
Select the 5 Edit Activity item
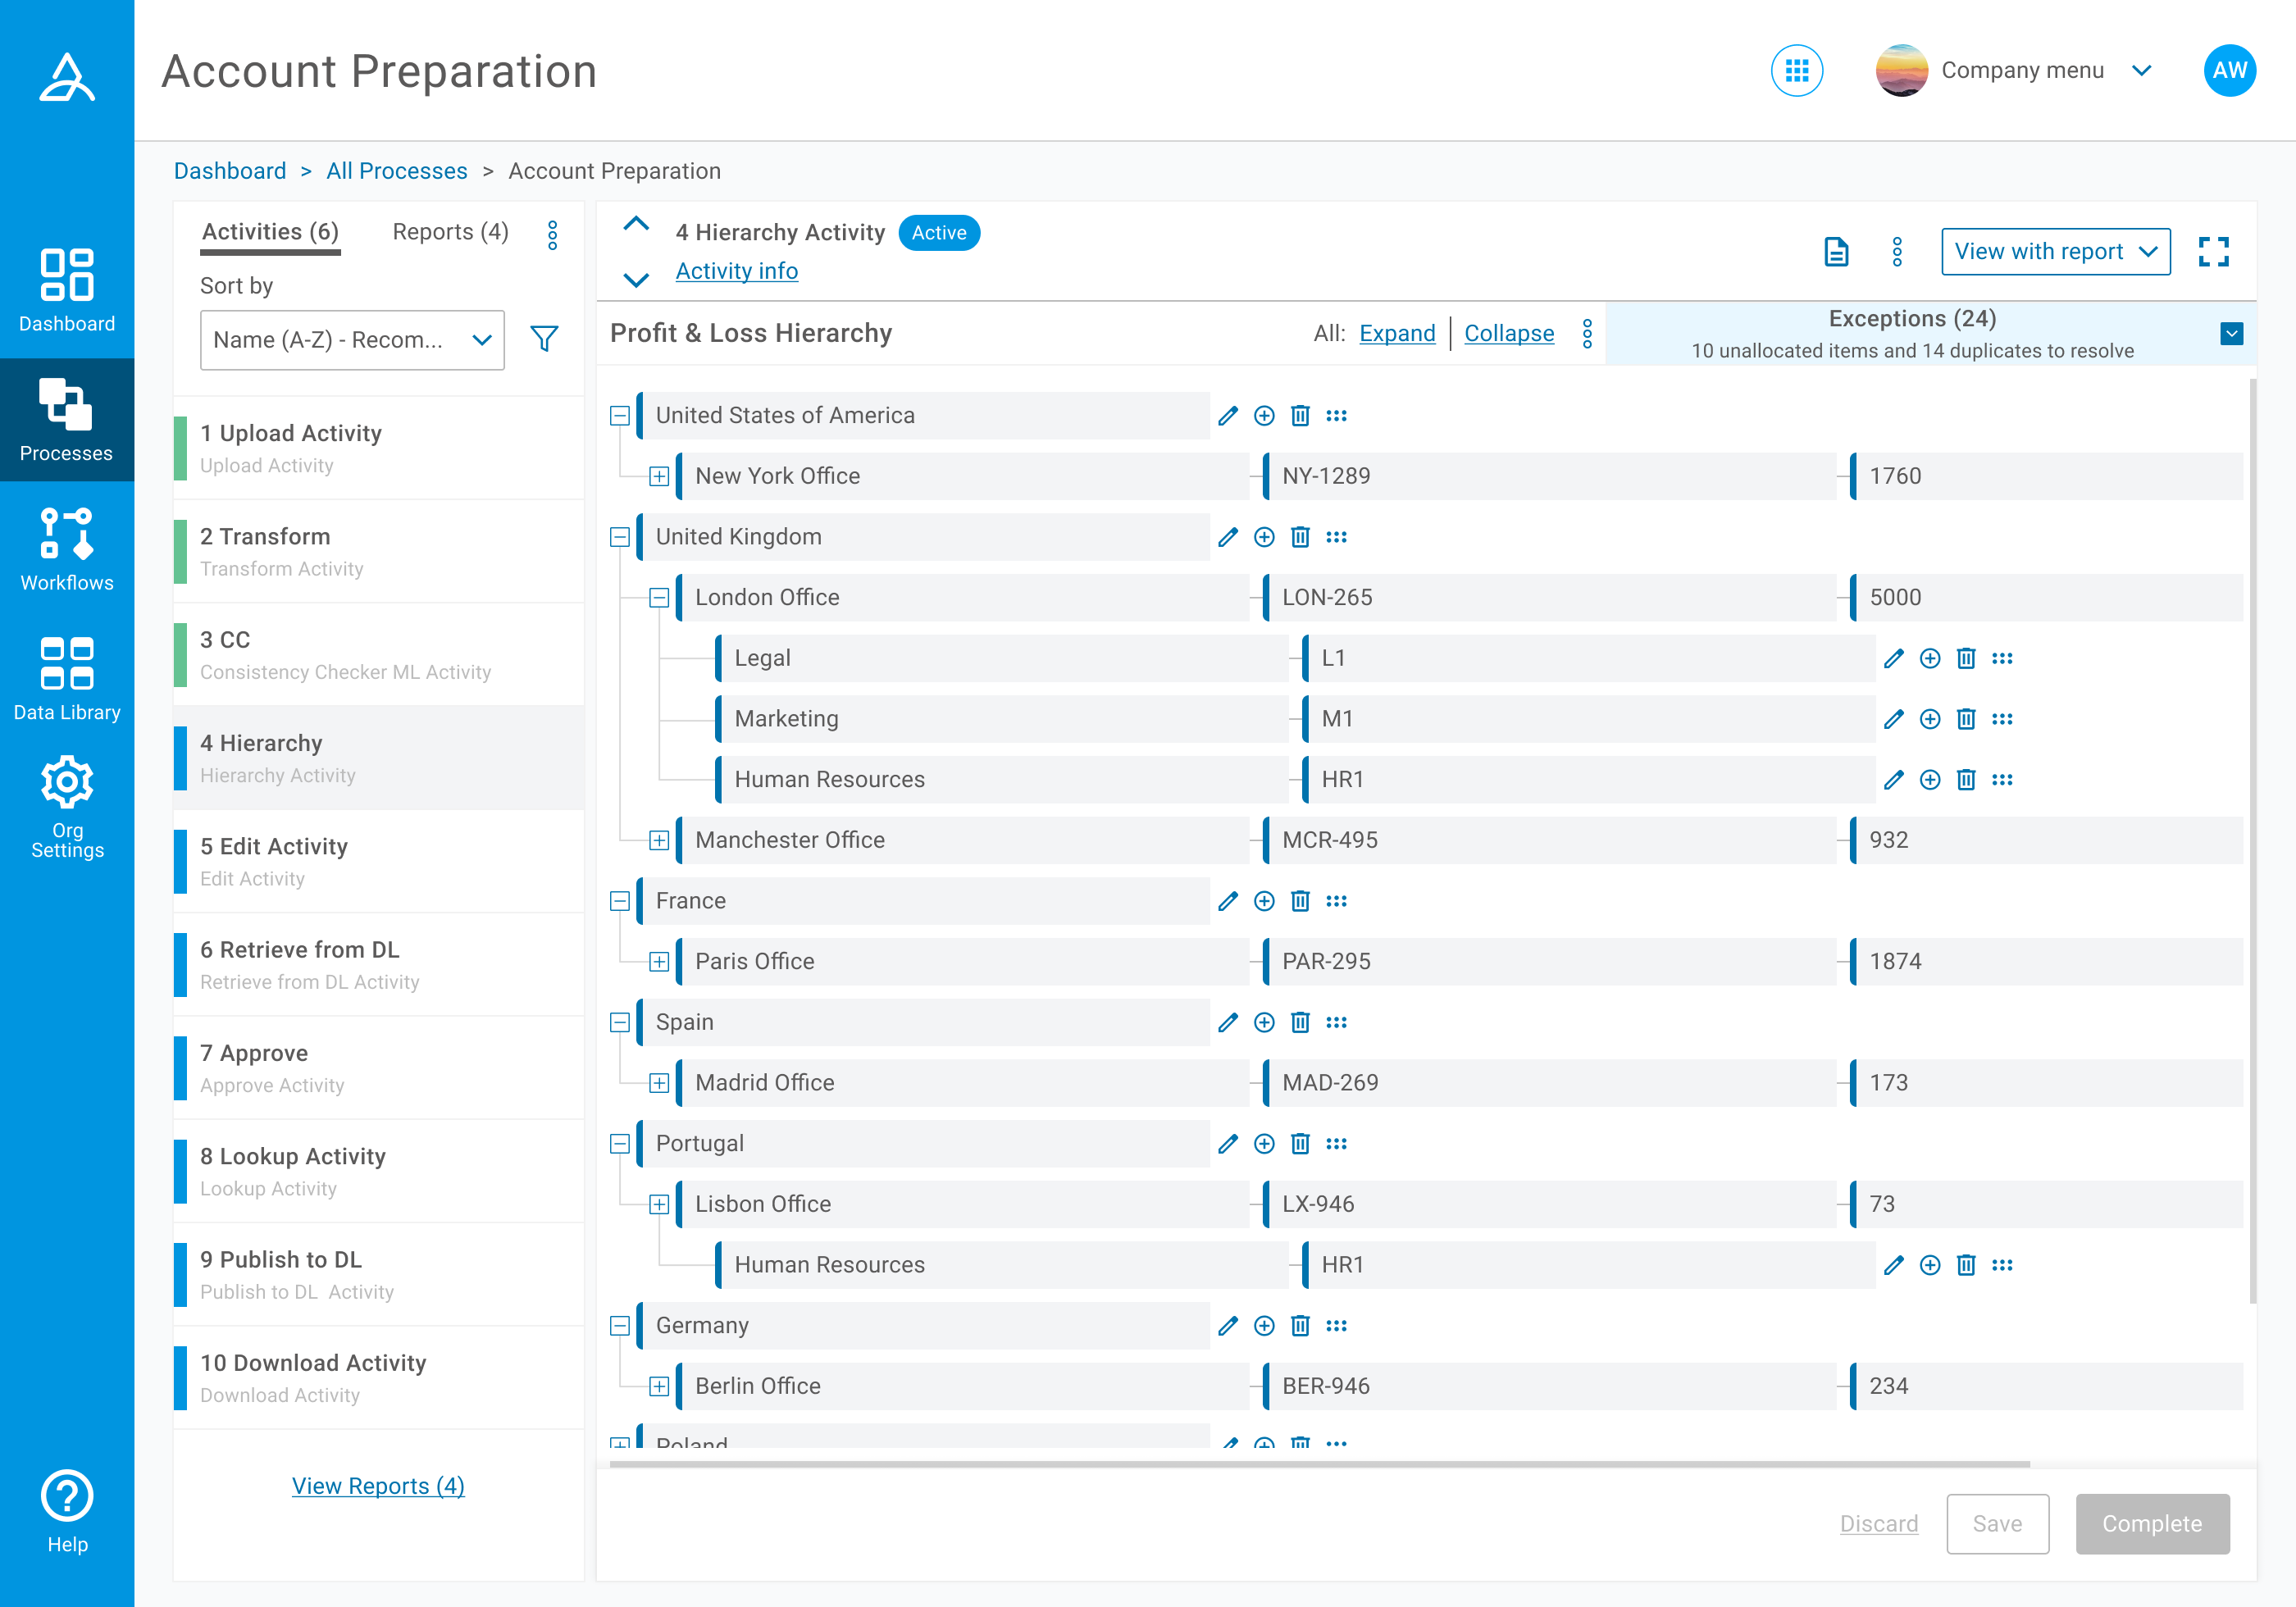[x=378, y=861]
